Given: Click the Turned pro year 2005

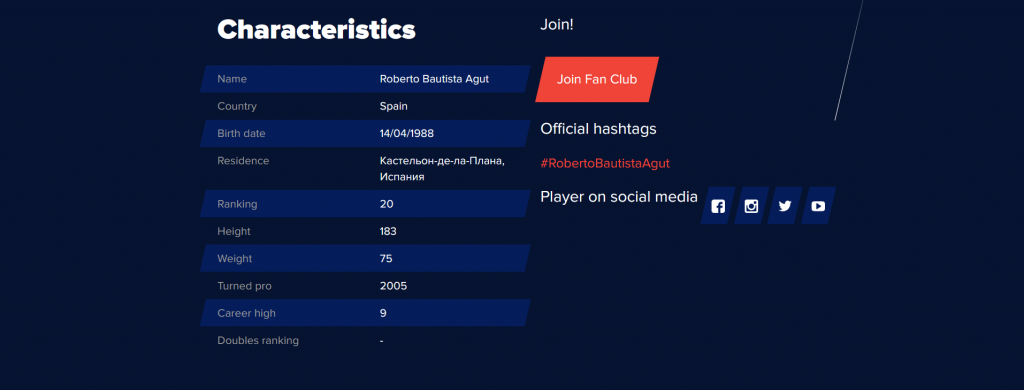Looking at the screenshot, I should [393, 286].
